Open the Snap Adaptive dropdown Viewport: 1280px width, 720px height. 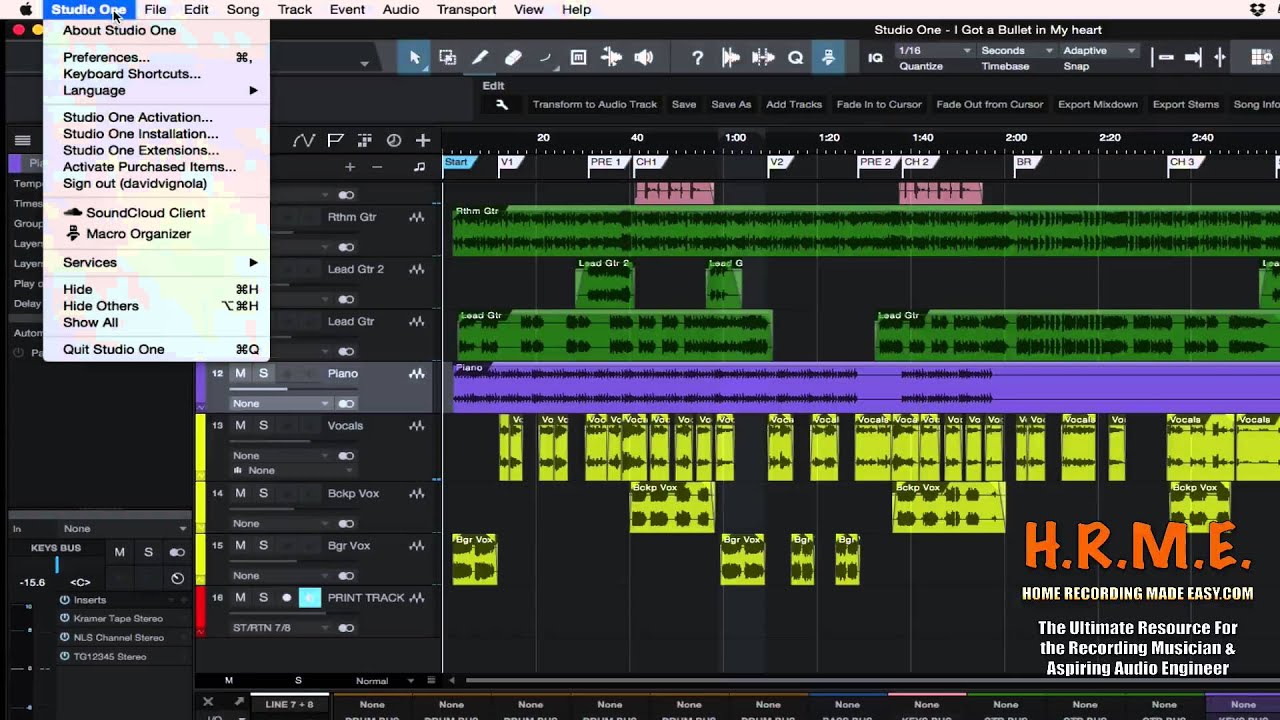click(x=1099, y=50)
